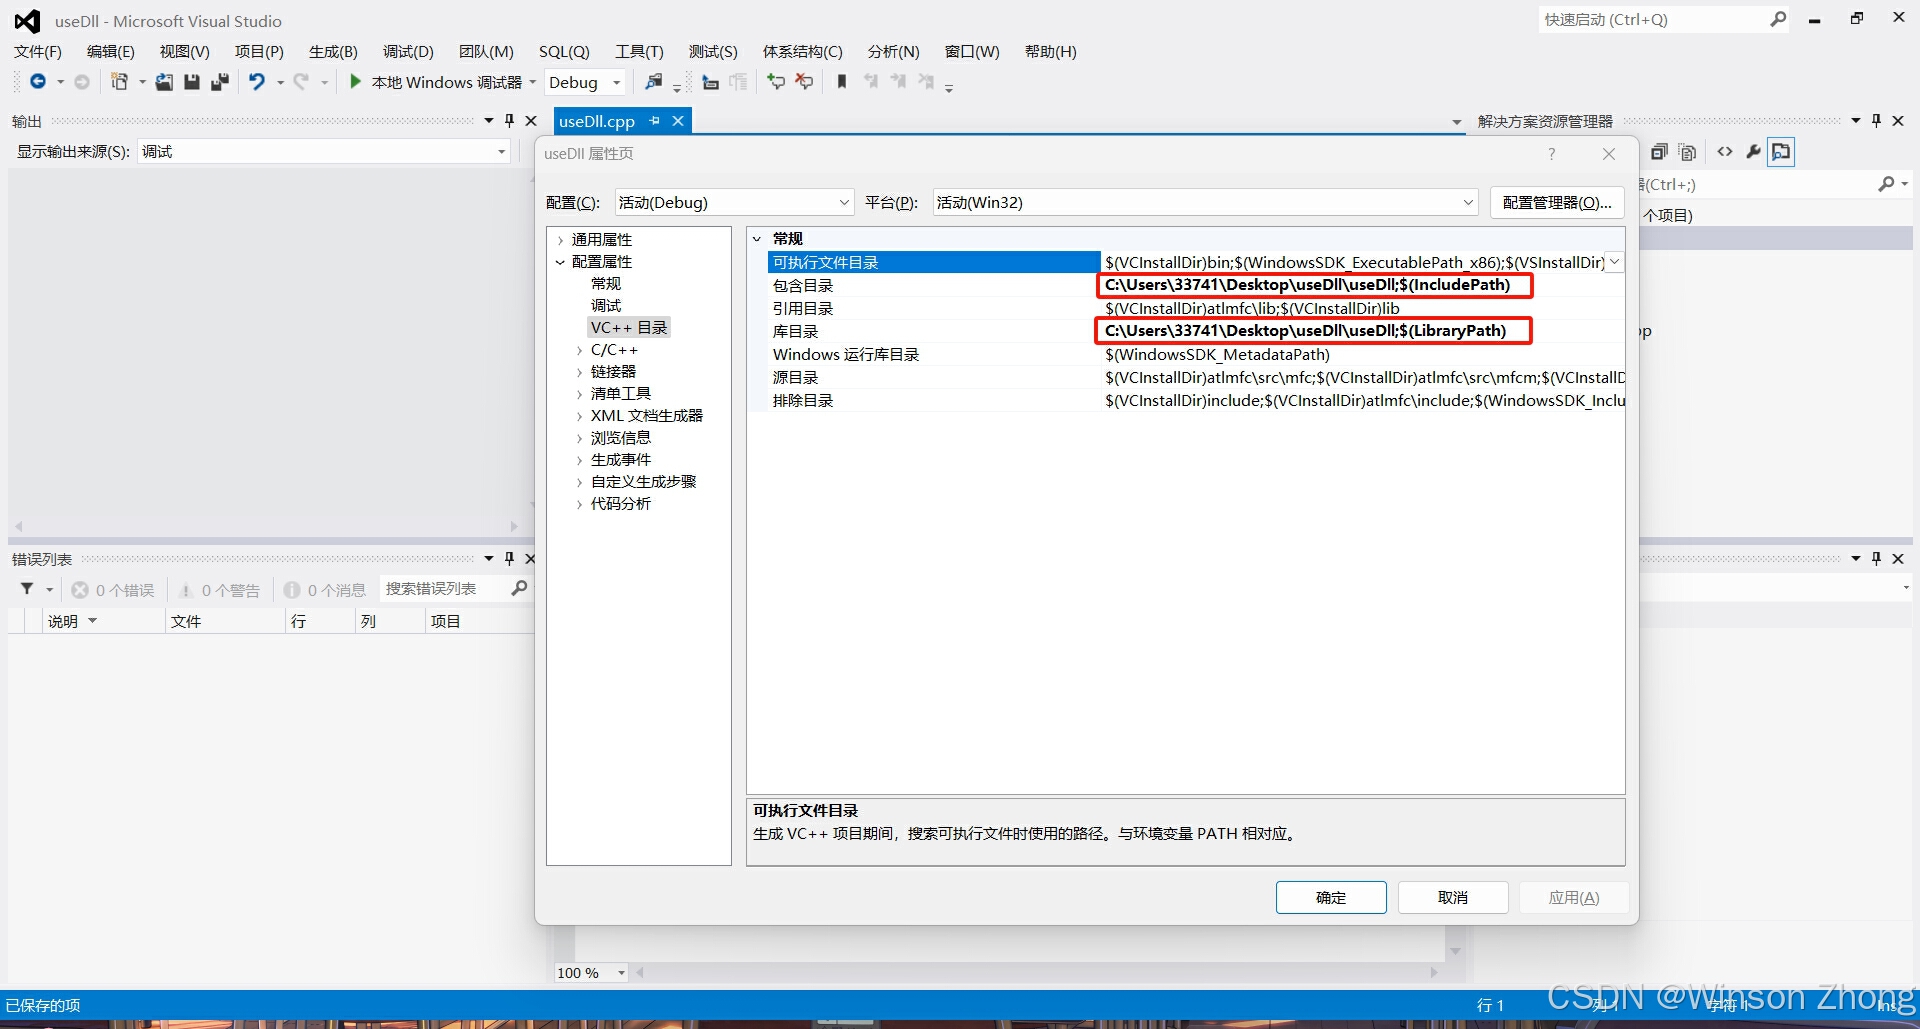The width and height of the screenshot is (1920, 1029).
Task: Start the 本地 Windows 调试器
Action: 440,82
